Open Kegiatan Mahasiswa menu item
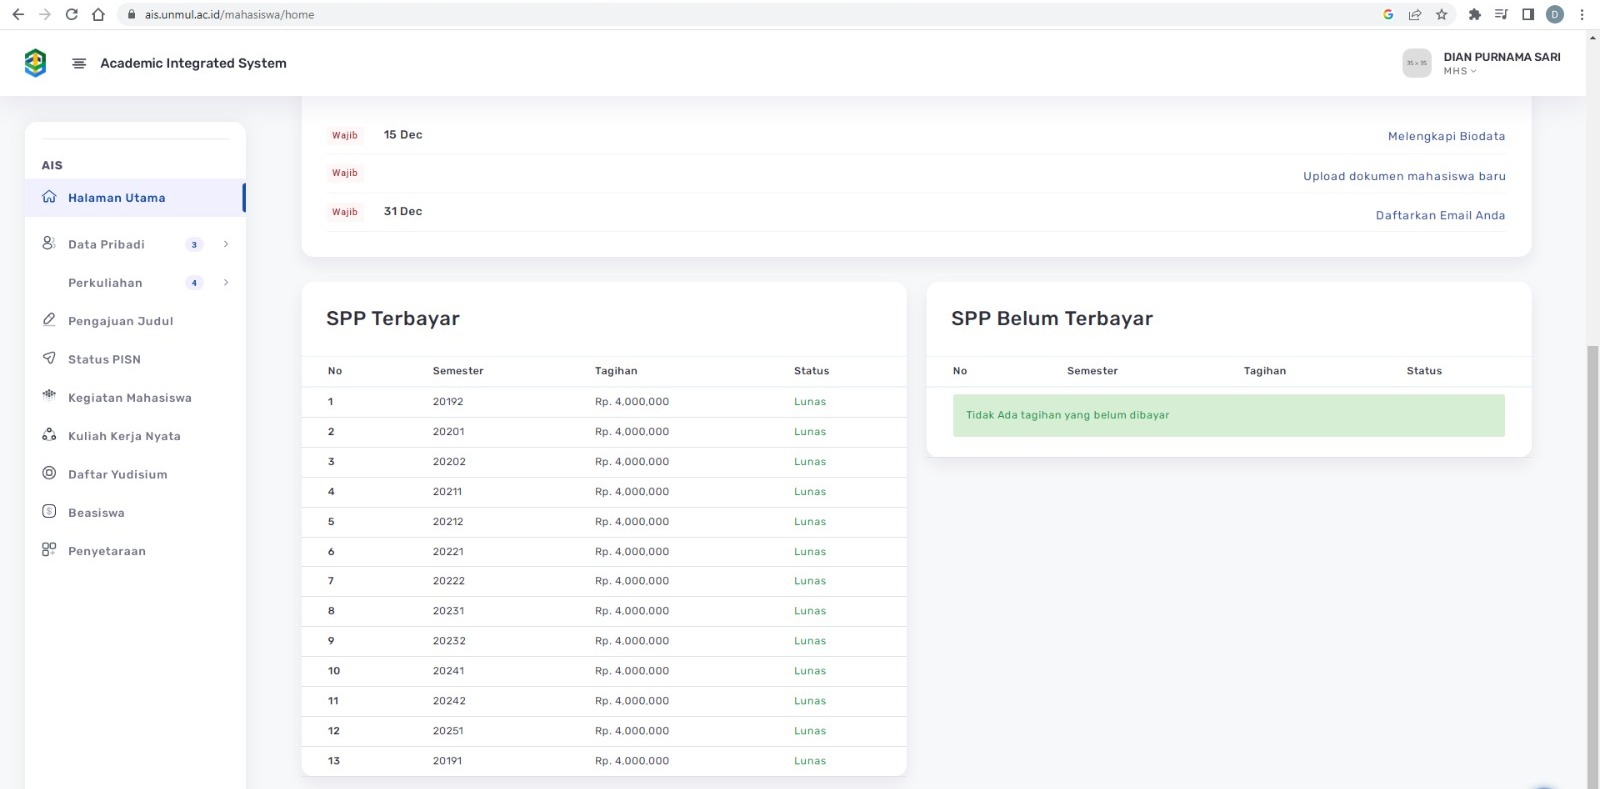This screenshot has height=789, width=1600. pos(129,398)
